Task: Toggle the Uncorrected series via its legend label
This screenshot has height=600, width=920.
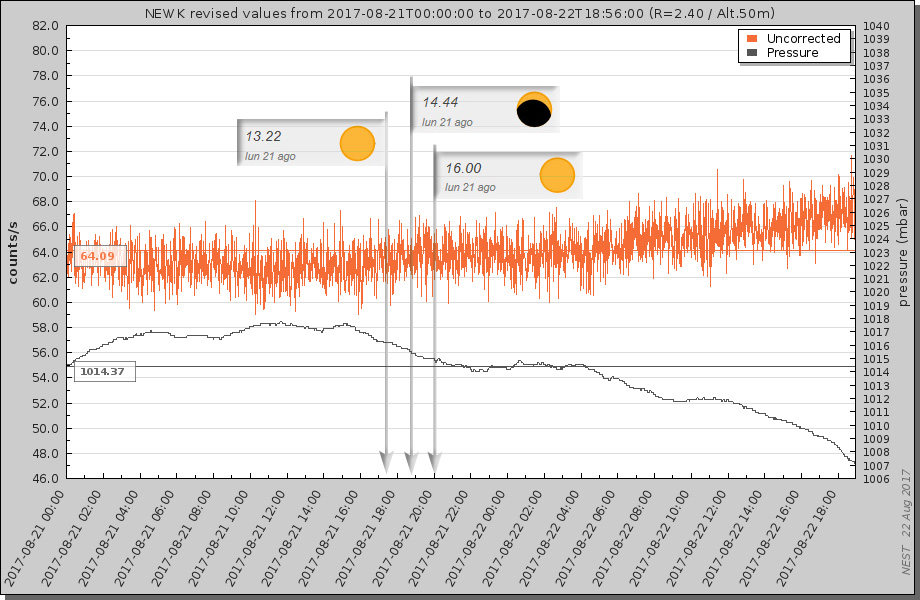Action: coord(803,38)
